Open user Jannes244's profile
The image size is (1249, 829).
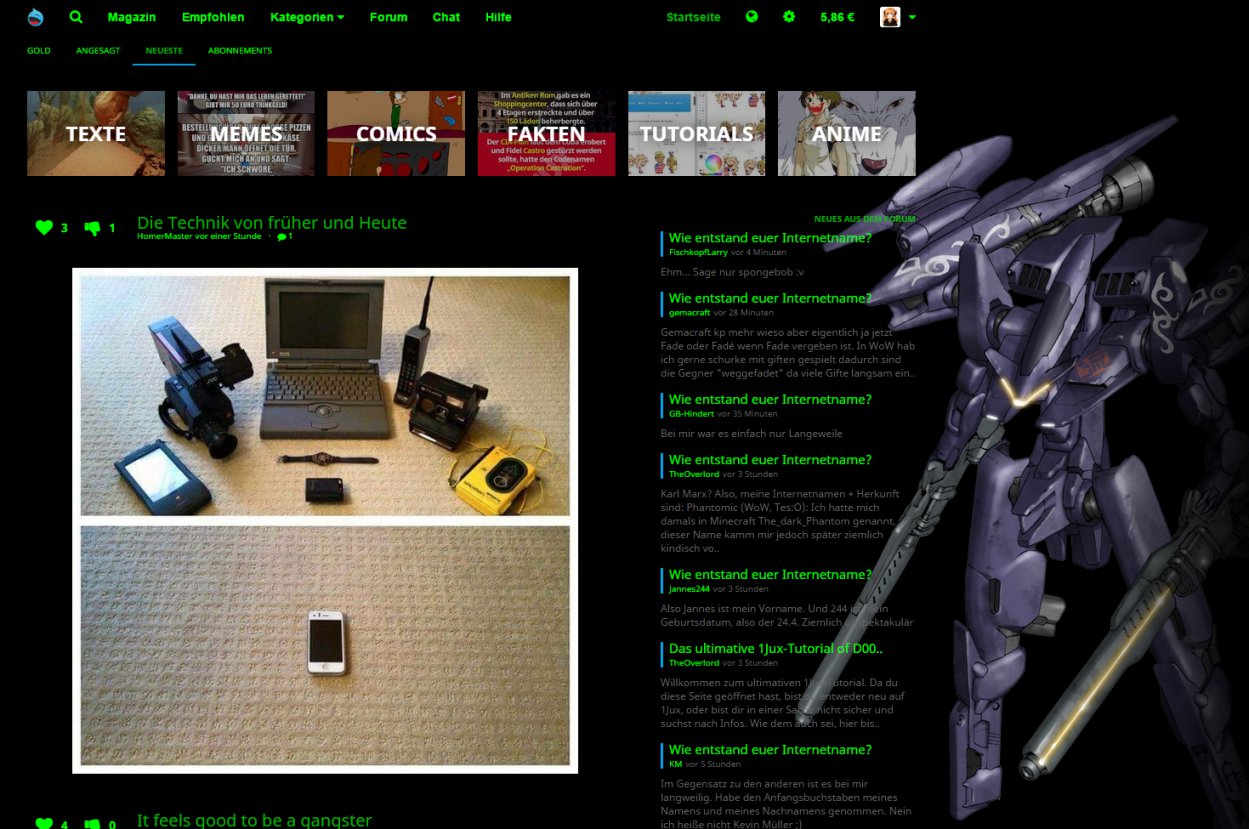689,589
